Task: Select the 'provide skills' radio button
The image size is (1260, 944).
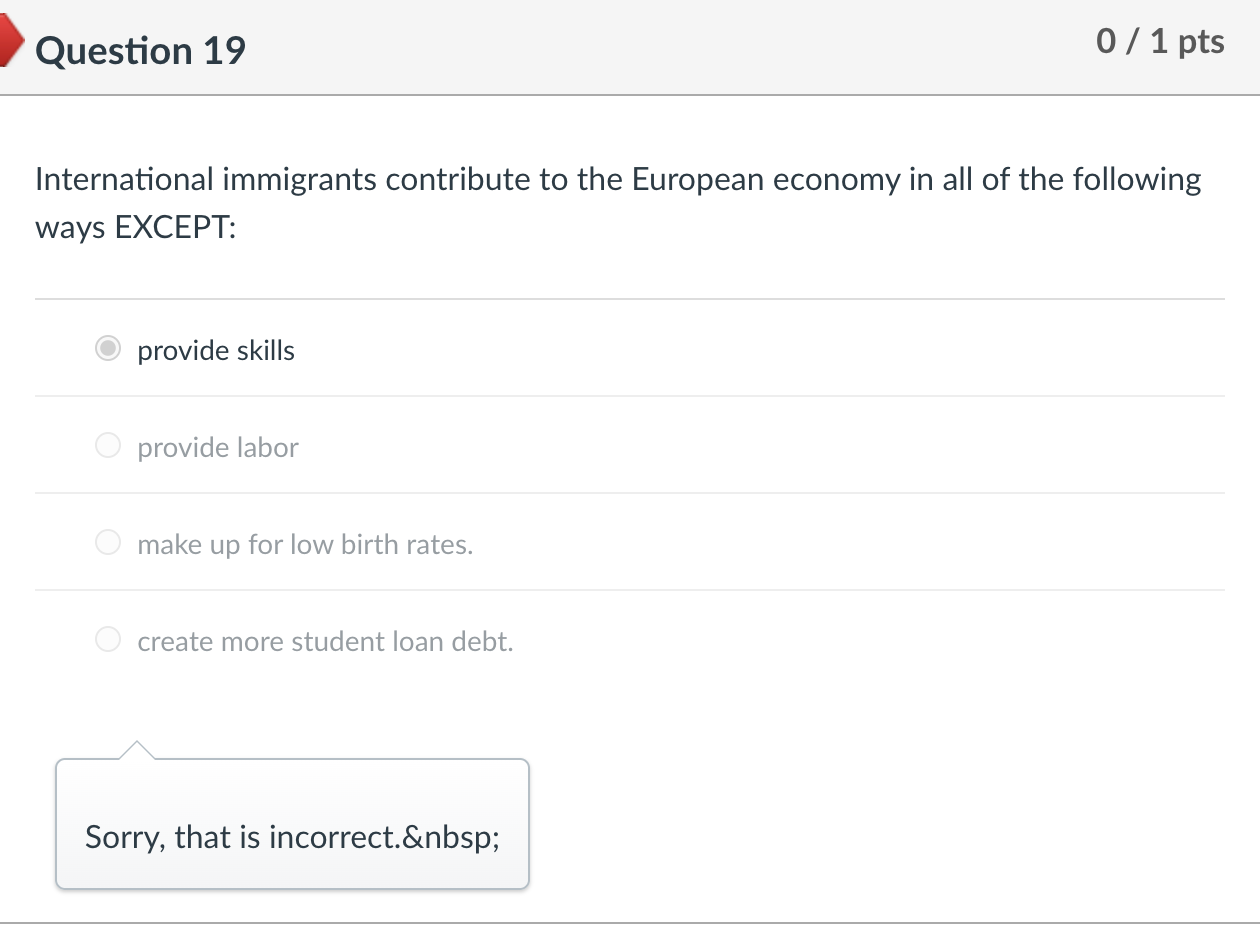Action: (x=107, y=348)
